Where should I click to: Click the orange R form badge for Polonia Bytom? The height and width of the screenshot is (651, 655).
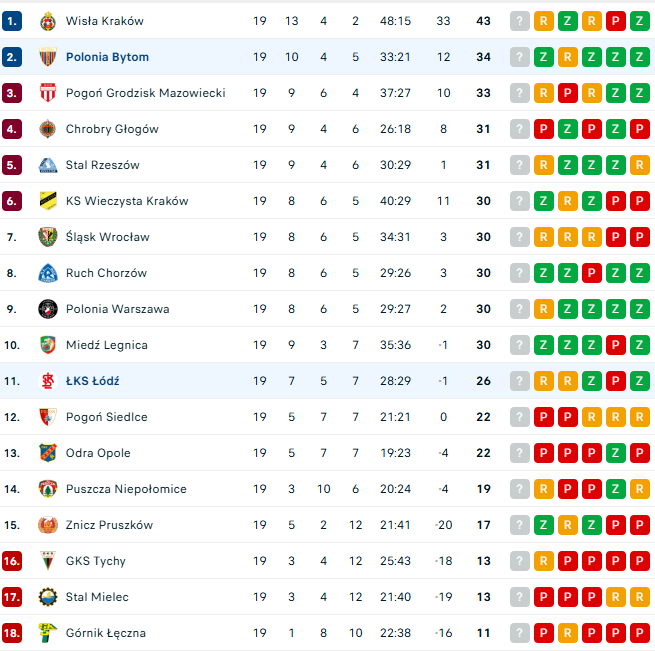(567, 57)
